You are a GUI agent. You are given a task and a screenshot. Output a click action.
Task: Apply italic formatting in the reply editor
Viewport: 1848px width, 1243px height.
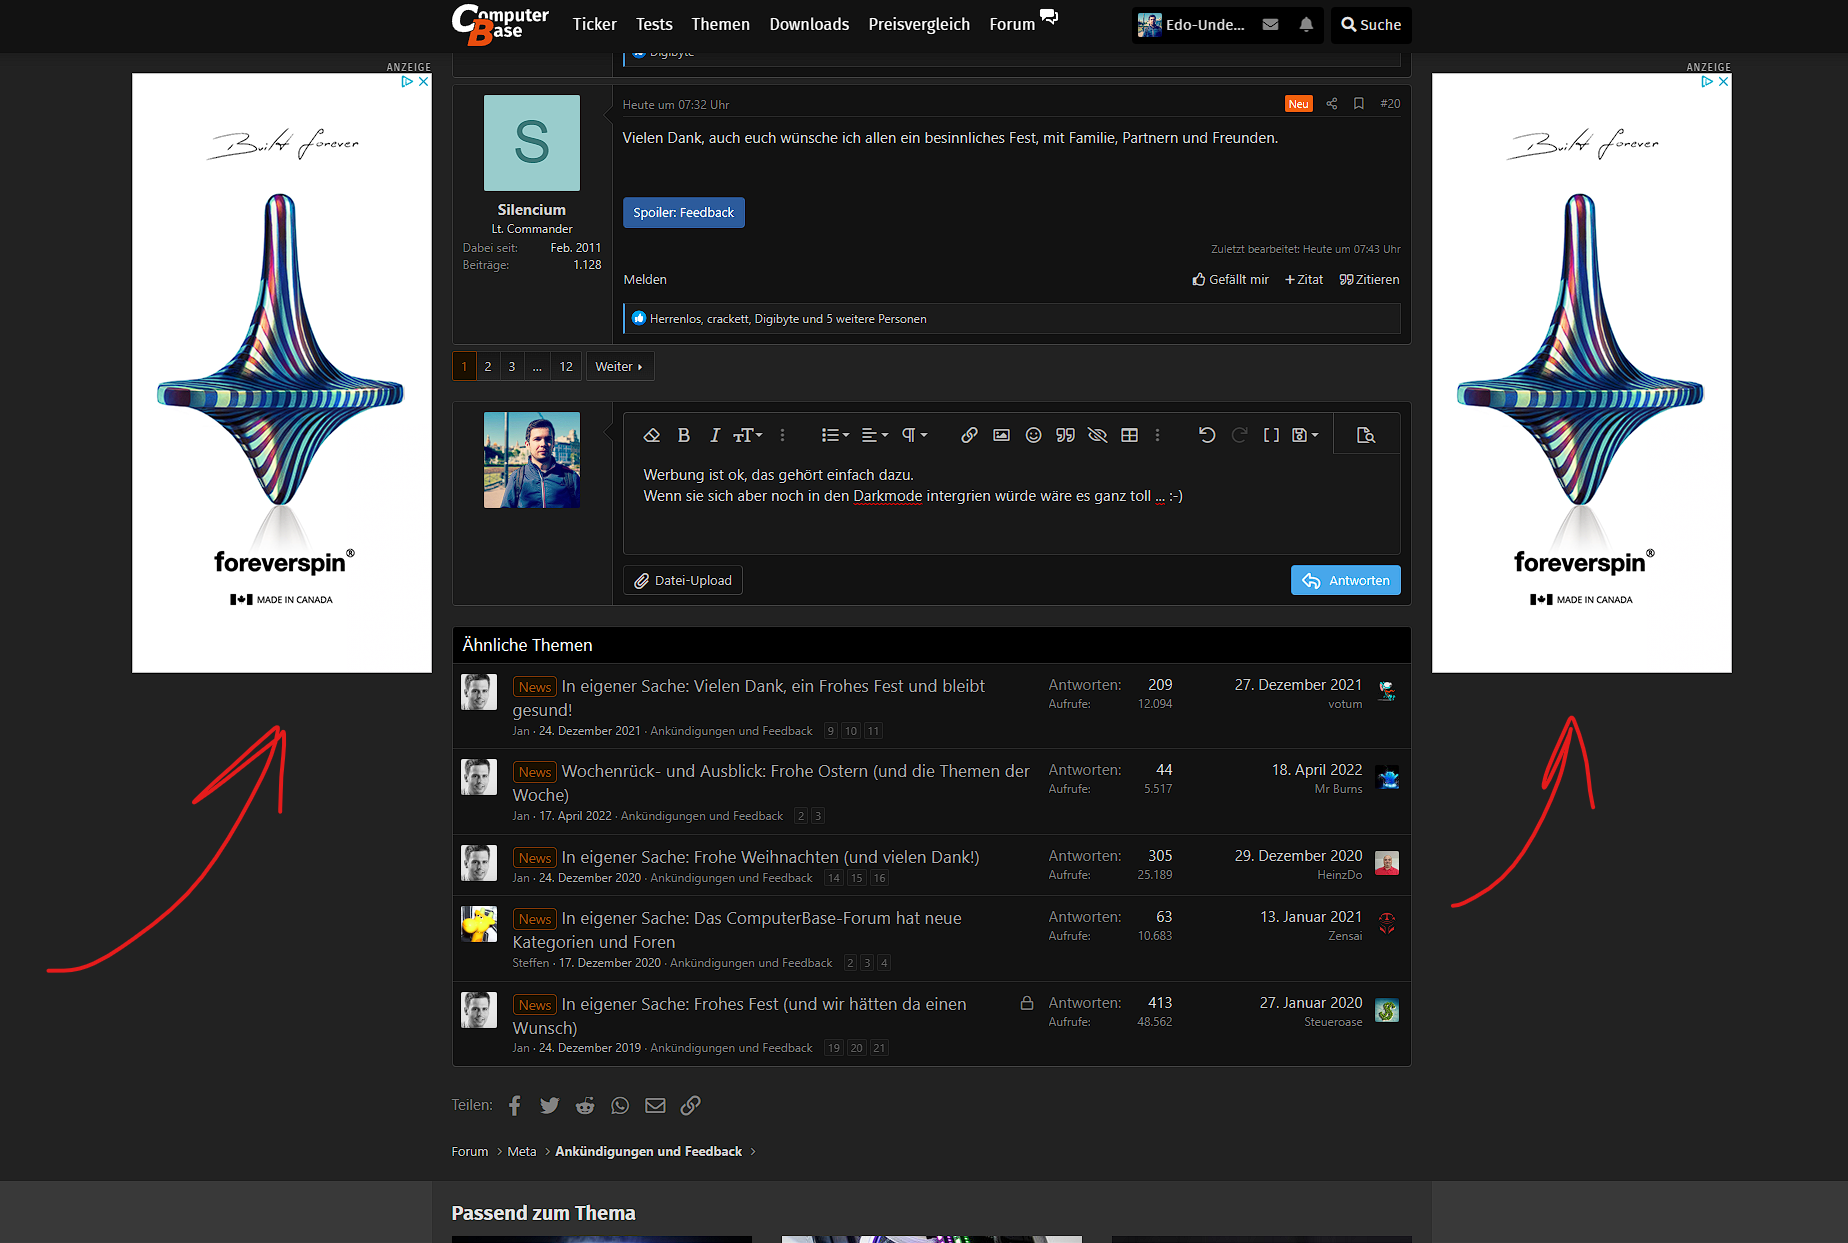pyautogui.click(x=715, y=434)
